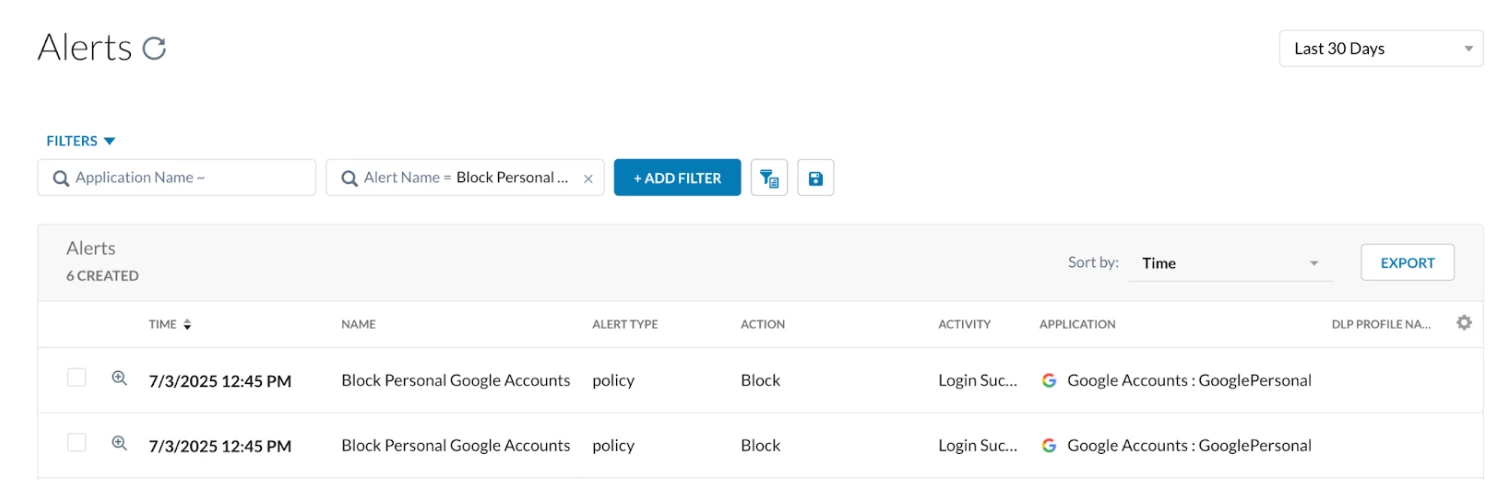Click the ACTION column header
The width and height of the screenshot is (1510, 504).
click(x=763, y=324)
